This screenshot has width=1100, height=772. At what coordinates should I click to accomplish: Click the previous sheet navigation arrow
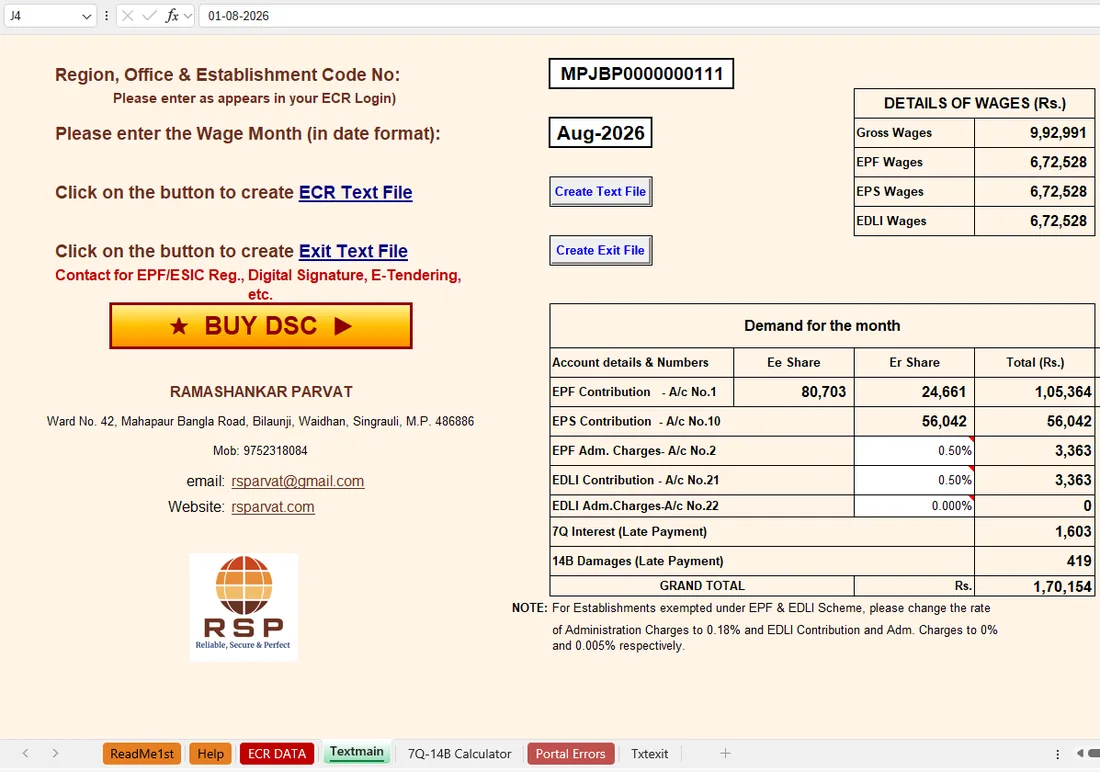tap(25, 753)
